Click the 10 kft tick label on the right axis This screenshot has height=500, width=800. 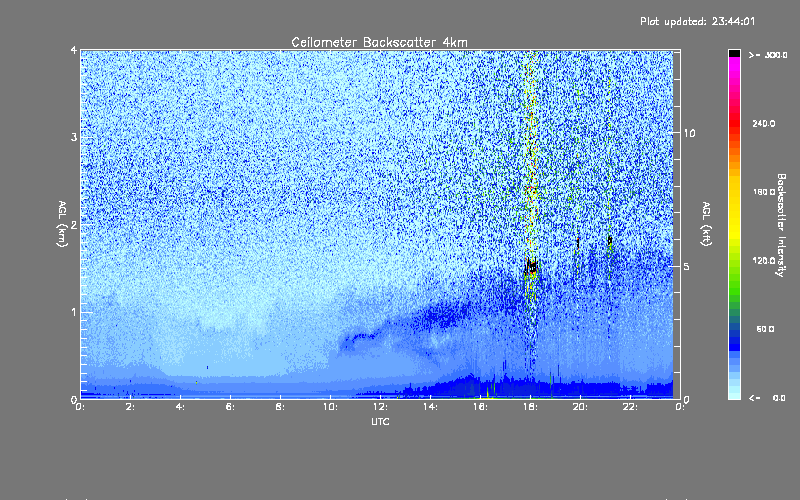[689, 133]
